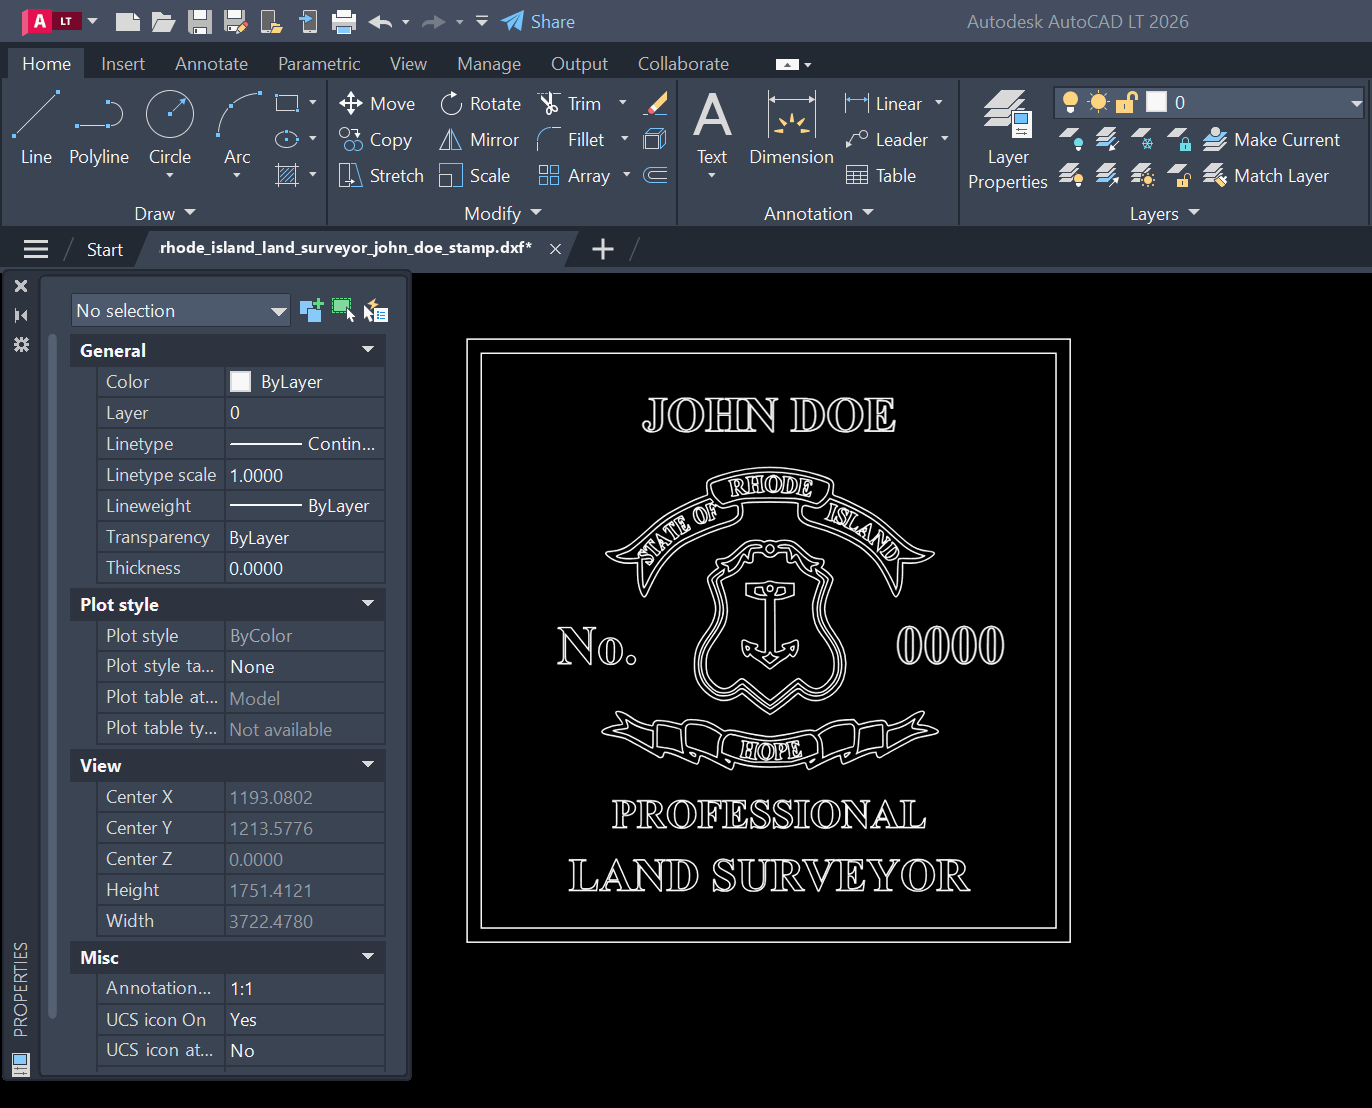Close the rhode_island stamp drawing tab
This screenshot has width=1372, height=1108.
point(555,249)
